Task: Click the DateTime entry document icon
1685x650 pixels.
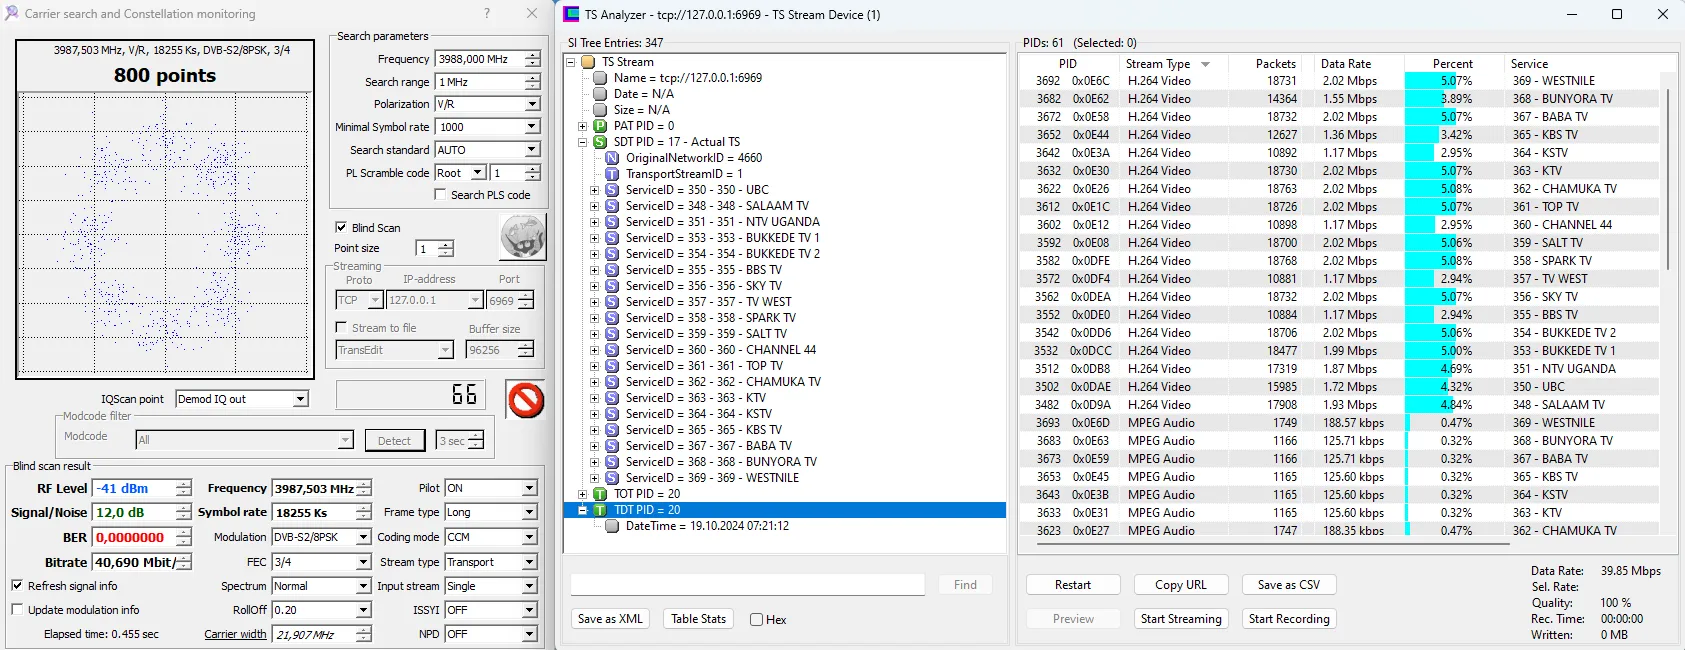Action: 612,526
